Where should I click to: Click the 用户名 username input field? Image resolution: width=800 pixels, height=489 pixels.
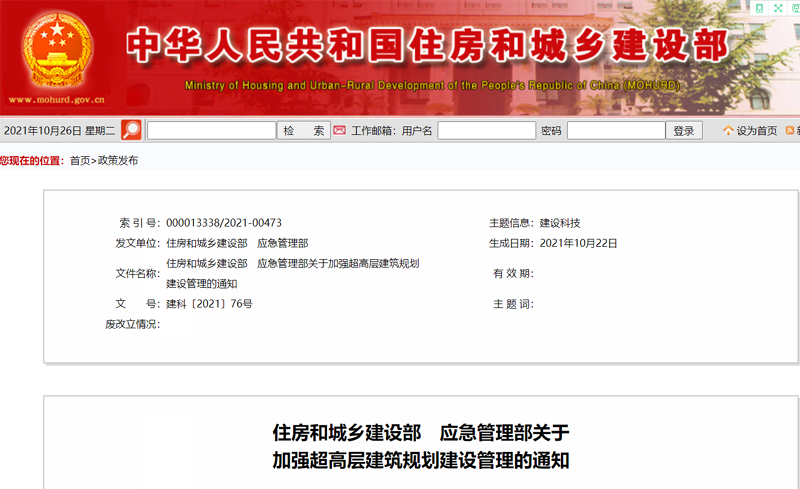[486, 131]
